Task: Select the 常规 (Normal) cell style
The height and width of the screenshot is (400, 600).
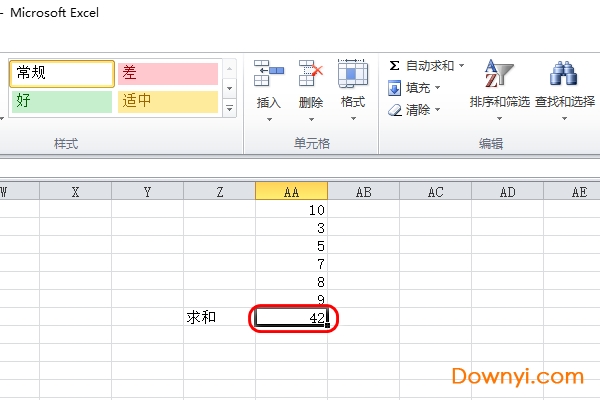Action: tap(62, 73)
